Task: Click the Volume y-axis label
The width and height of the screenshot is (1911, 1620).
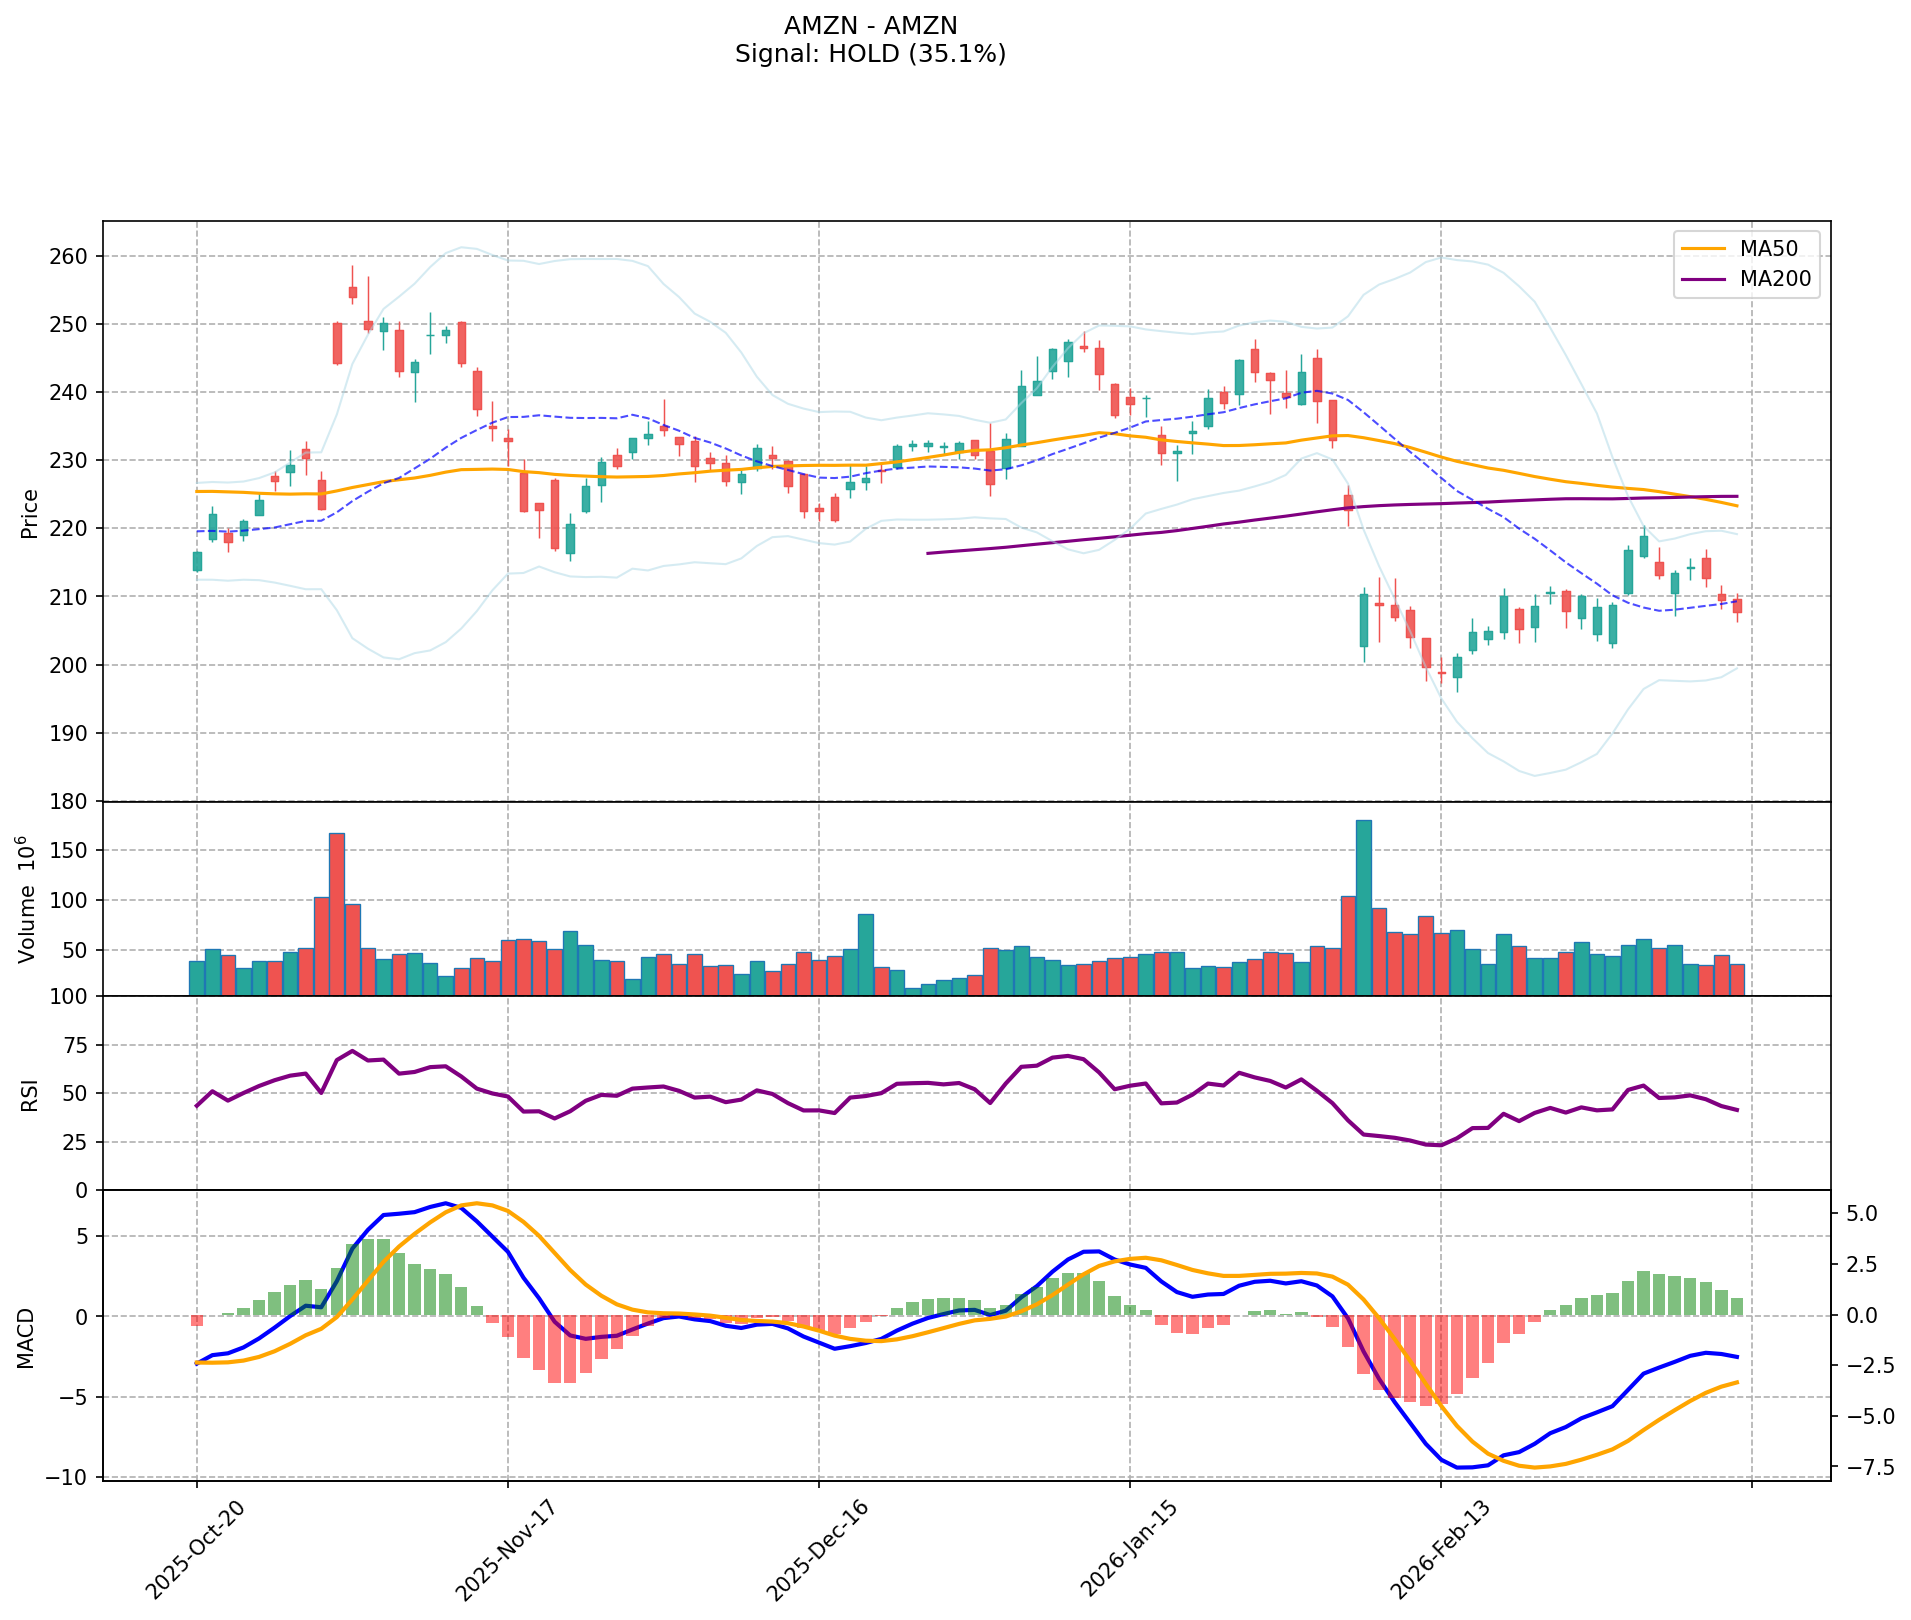Action: tap(27, 900)
